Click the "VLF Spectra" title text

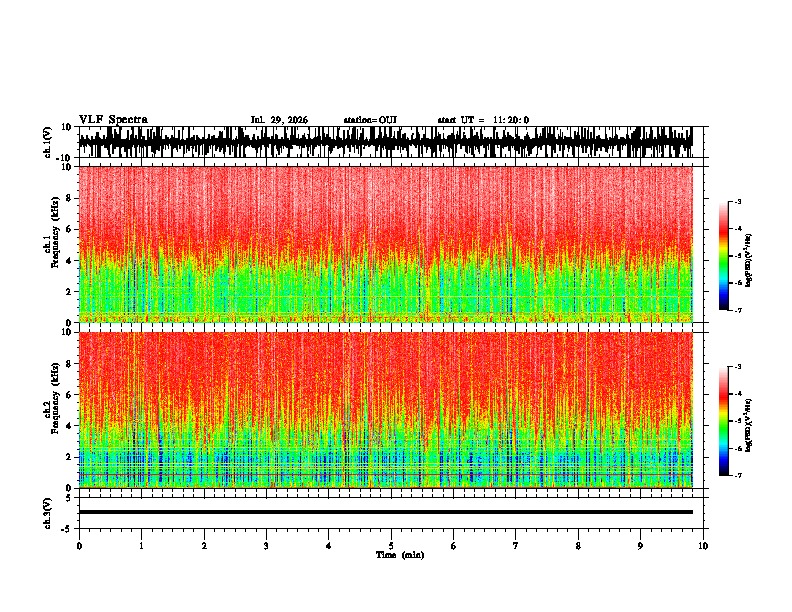pyautogui.click(x=113, y=120)
